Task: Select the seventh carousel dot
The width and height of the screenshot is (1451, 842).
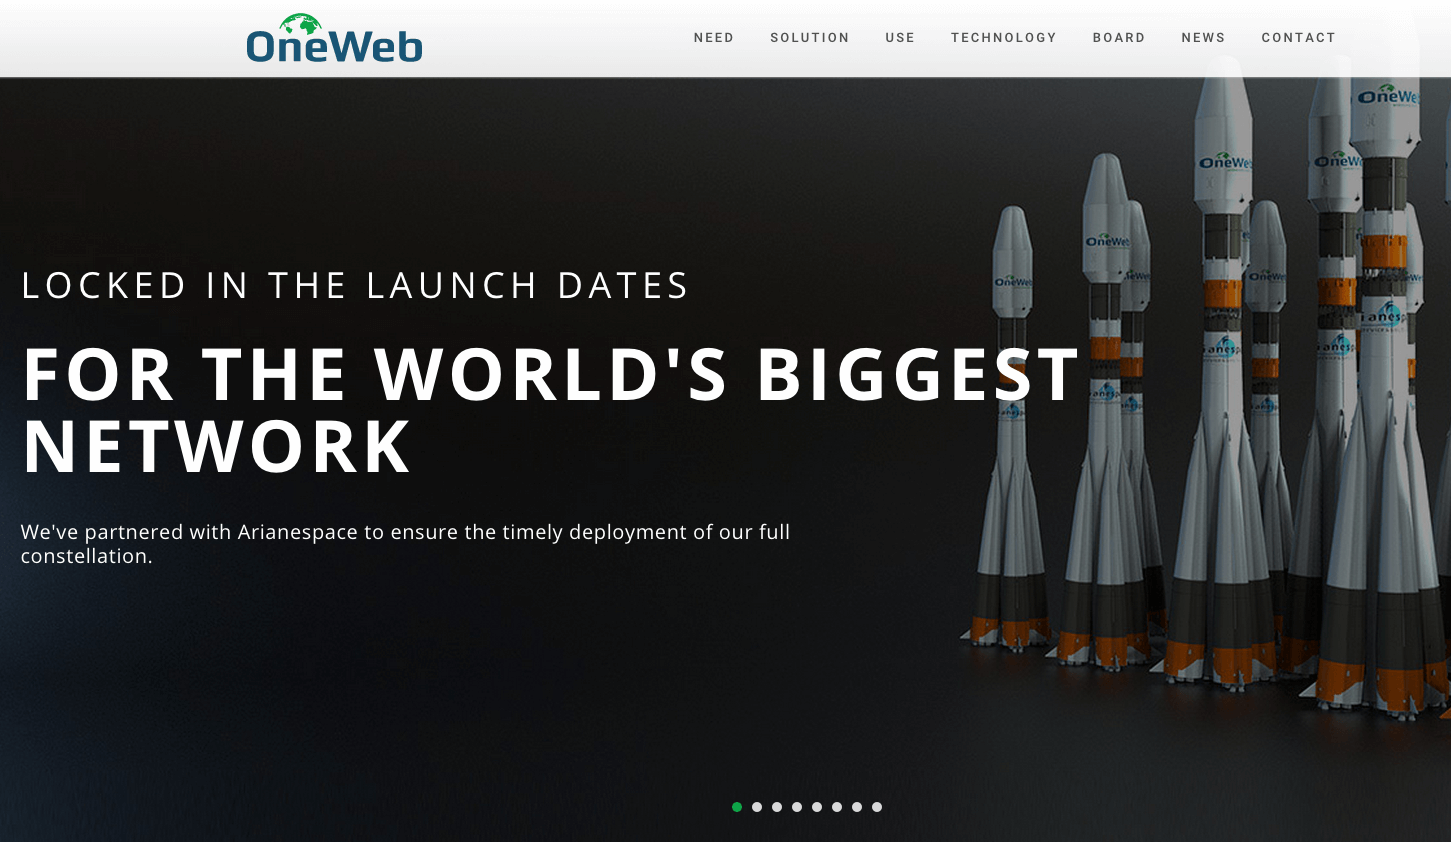Action: (x=857, y=806)
